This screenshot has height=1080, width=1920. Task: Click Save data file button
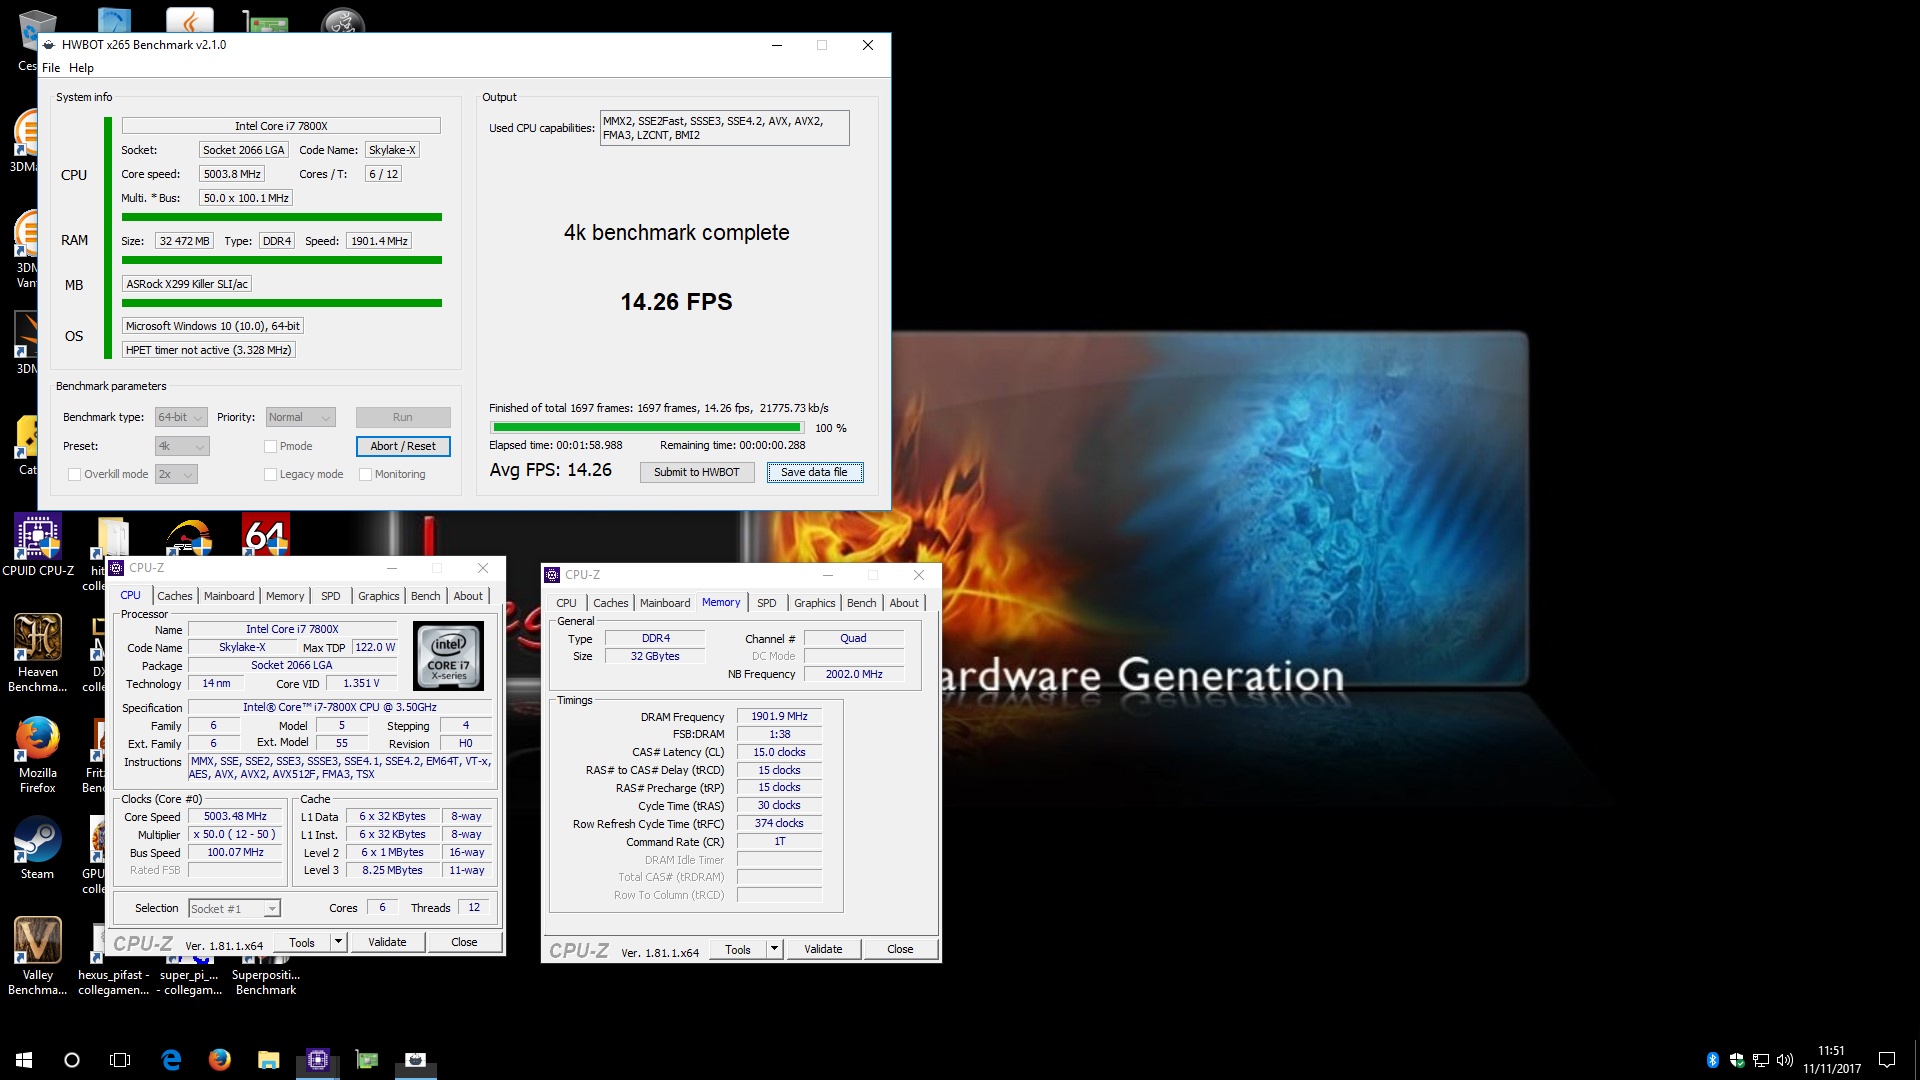[814, 472]
